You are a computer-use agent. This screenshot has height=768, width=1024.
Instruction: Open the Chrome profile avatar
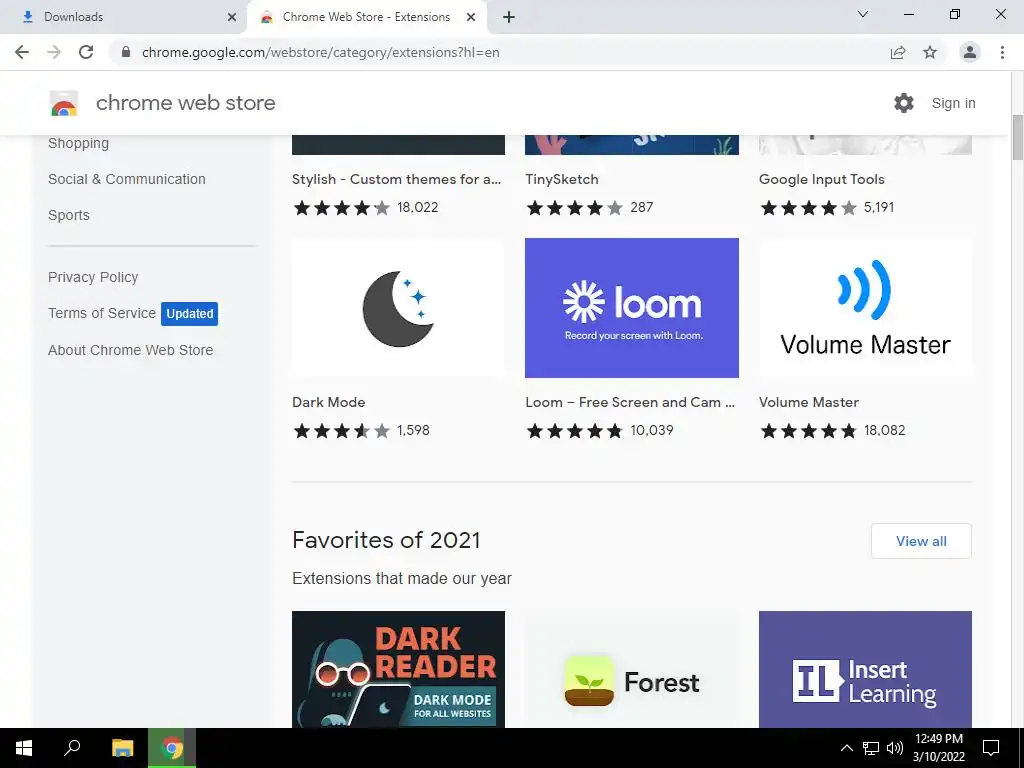970,52
